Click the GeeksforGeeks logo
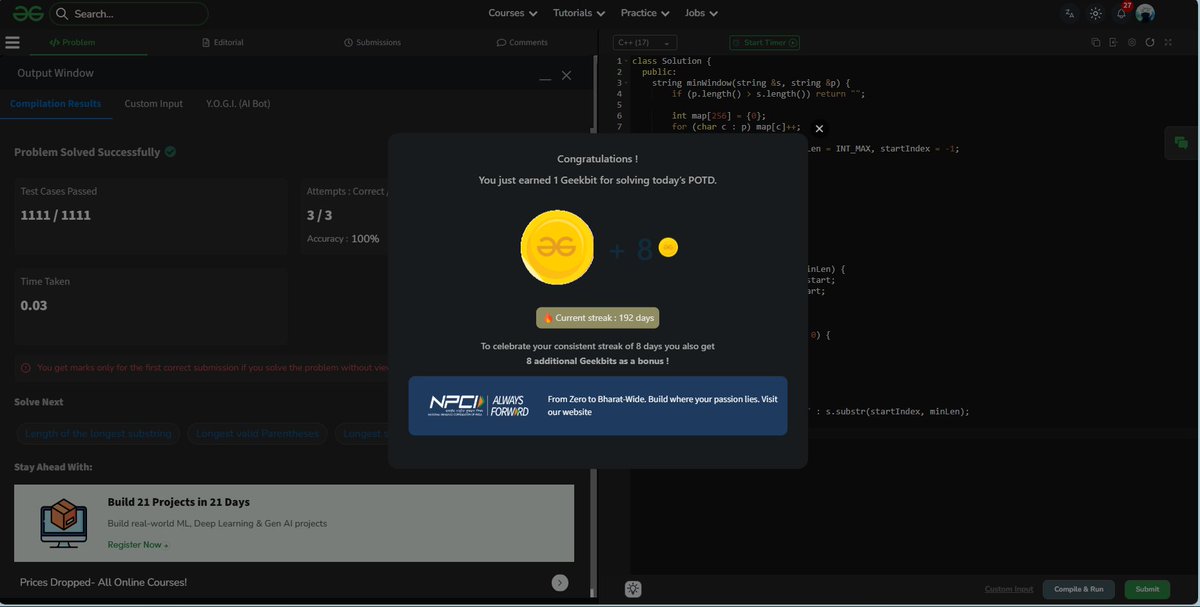 [x=27, y=13]
